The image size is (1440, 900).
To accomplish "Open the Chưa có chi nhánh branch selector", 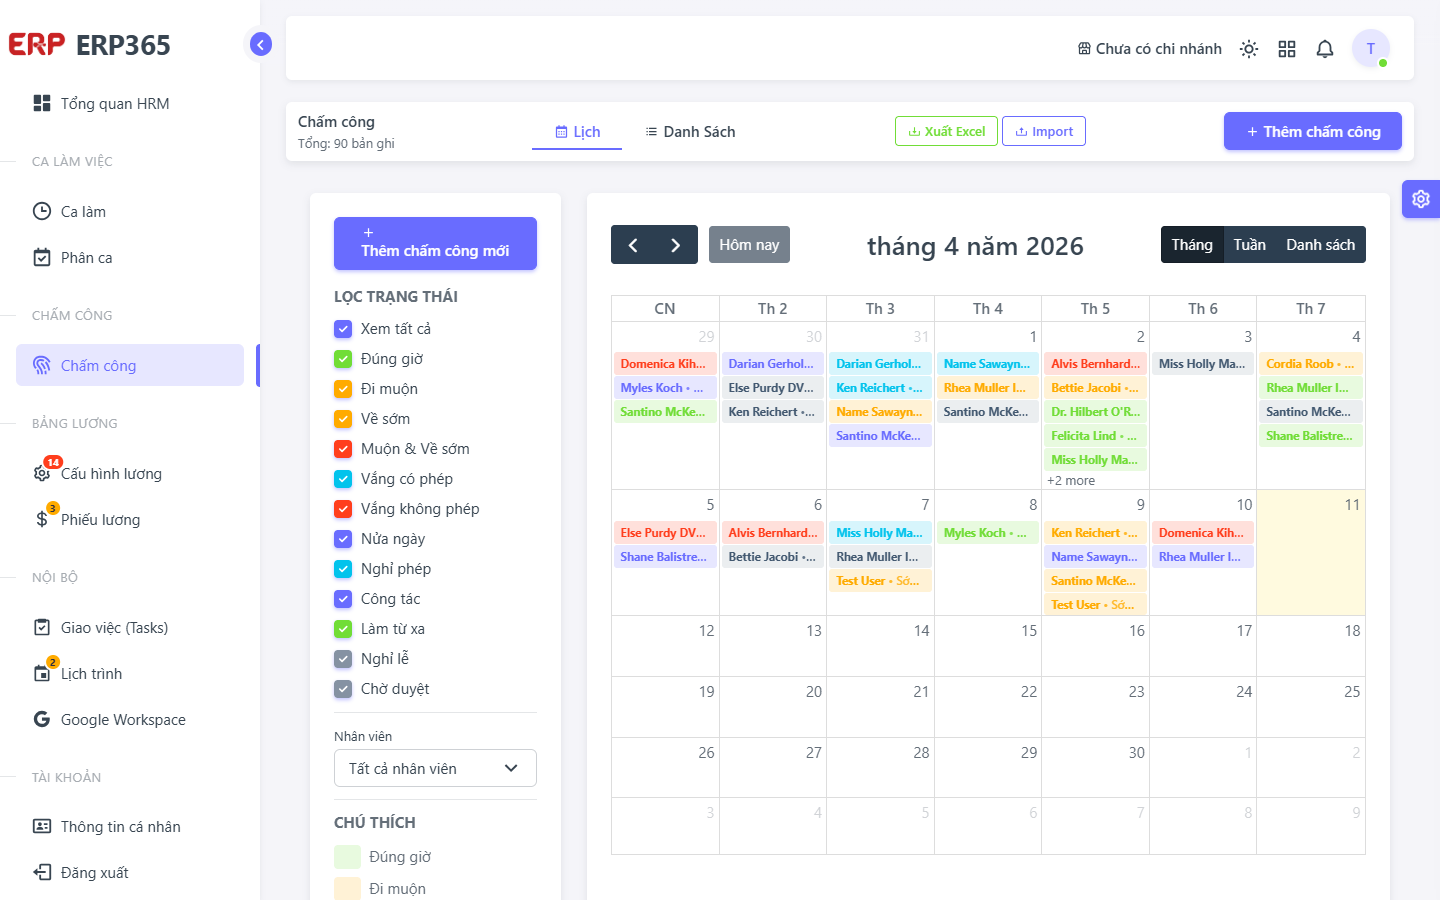I will 1149,49.
